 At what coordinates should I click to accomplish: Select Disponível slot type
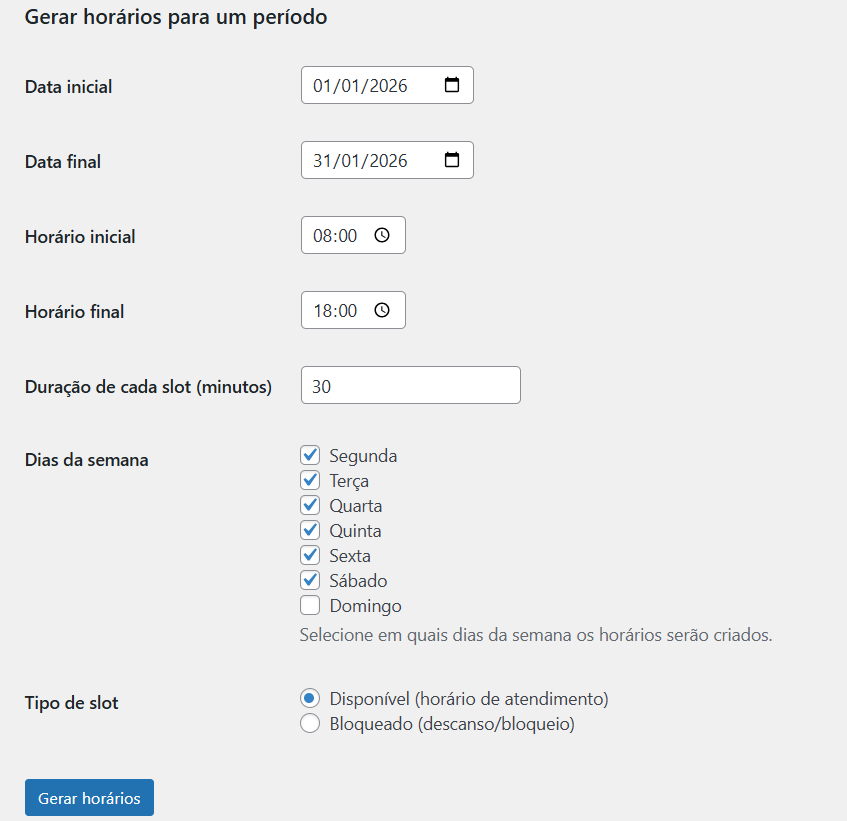pyautogui.click(x=310, y=699)
